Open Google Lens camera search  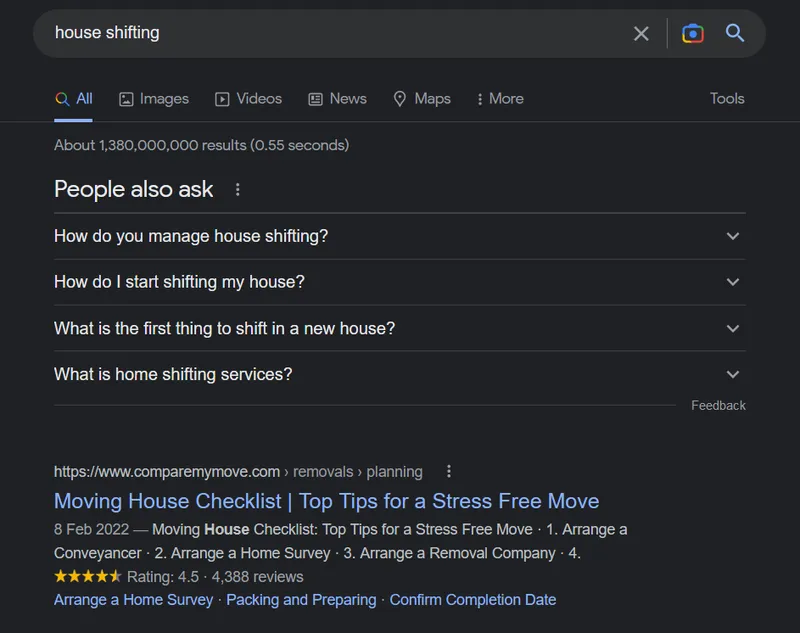click(x=692, y=33)
